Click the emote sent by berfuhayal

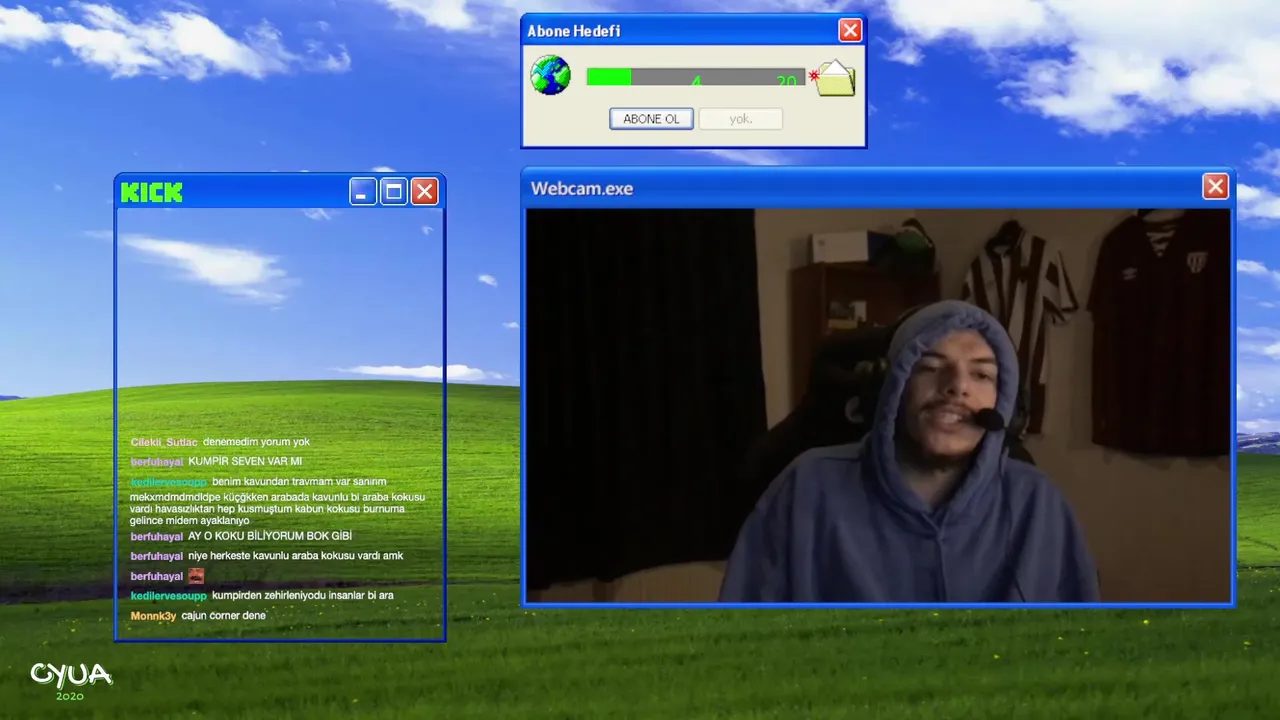pos(196,576)
